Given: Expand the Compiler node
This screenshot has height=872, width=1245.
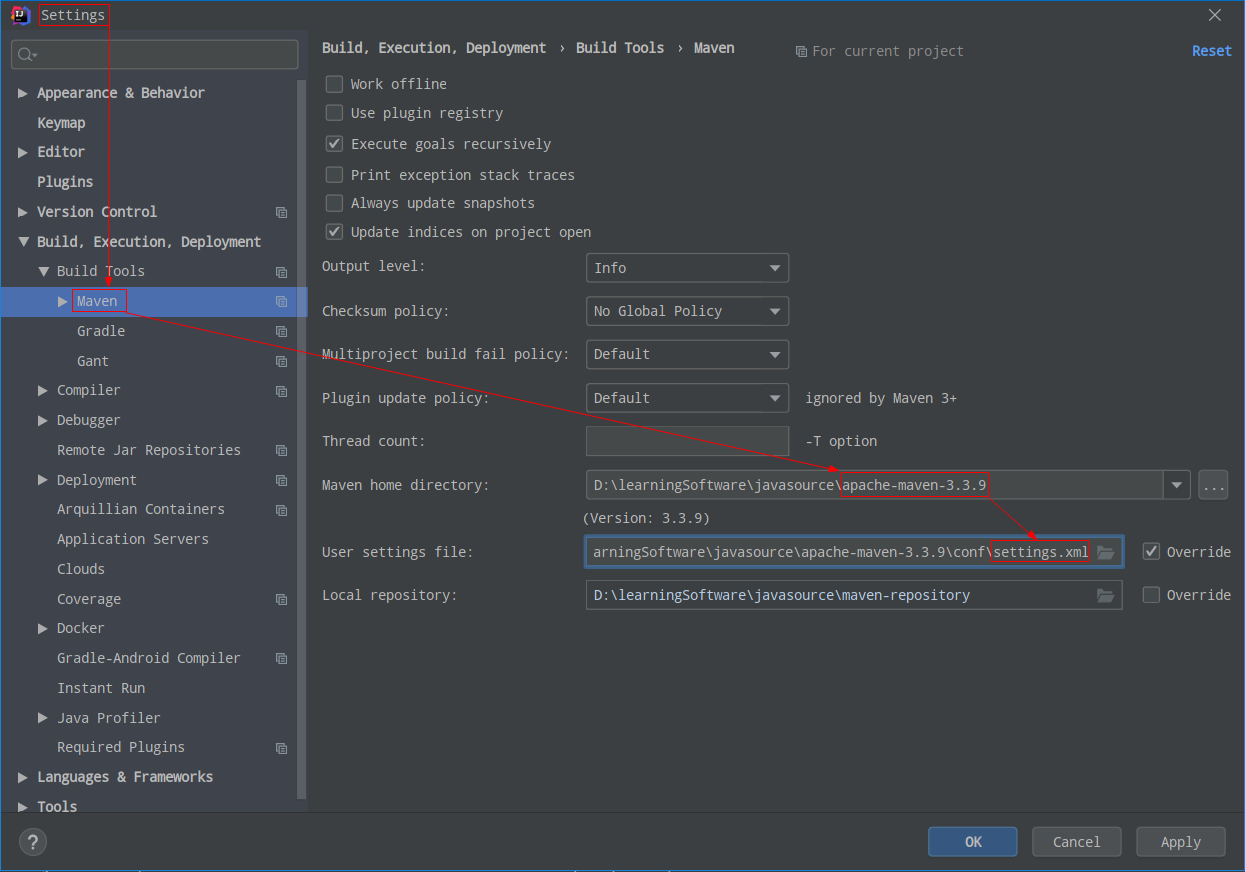Looking at the screenshot, I should pyautogui.click(x=43, y=390).
